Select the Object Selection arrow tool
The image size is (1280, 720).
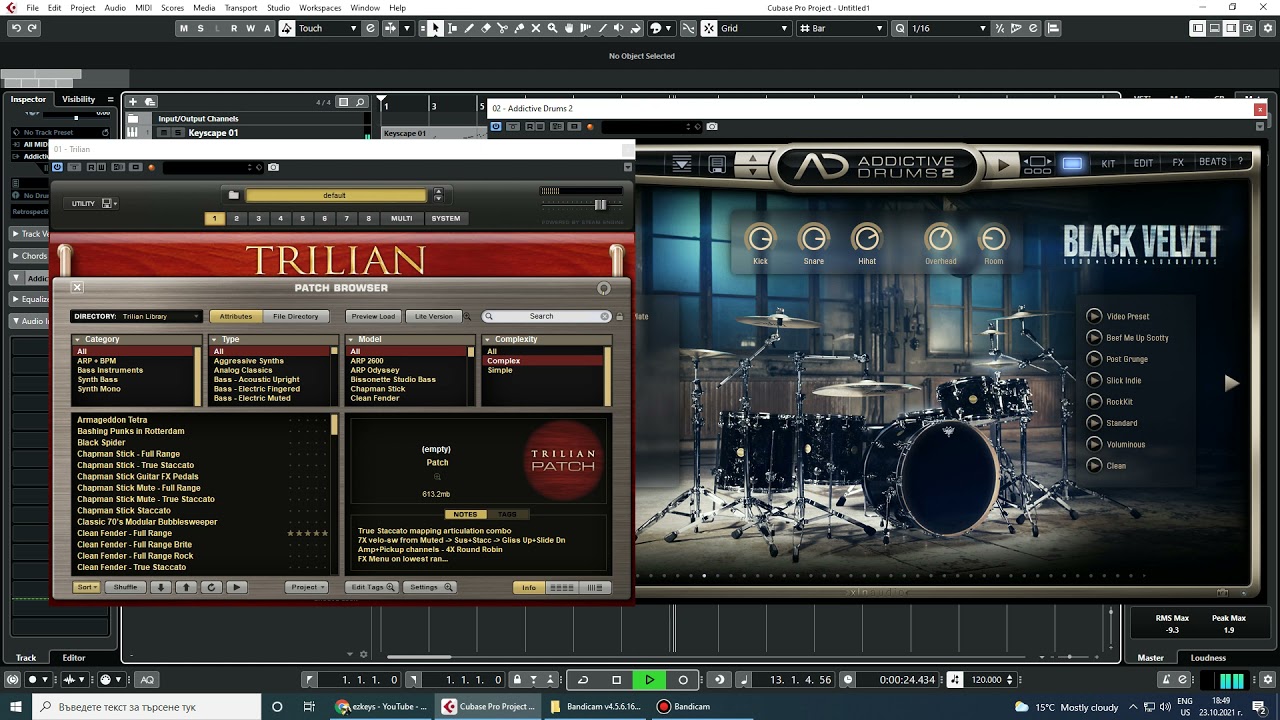(x=436, y=28)
